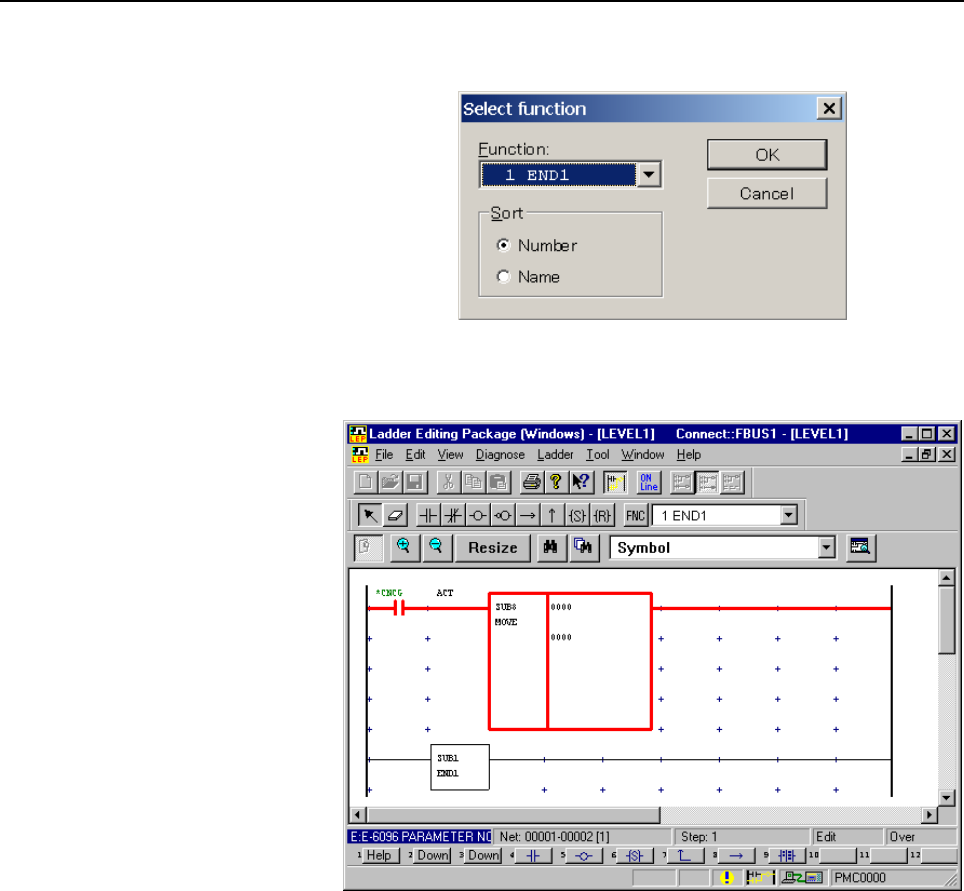The height and width of the screenshot is (891, 964).
Task: Open search with the binoculars icon
Action: (548, 547)
